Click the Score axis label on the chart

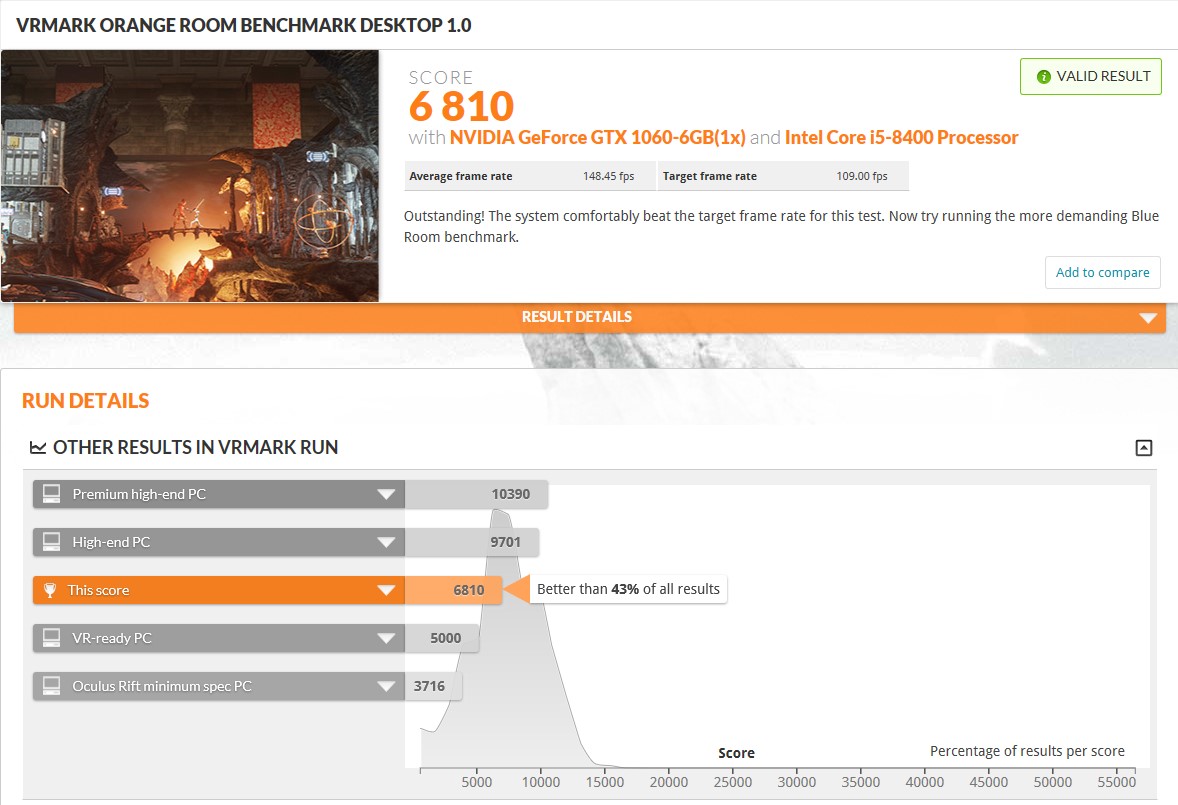736,753
